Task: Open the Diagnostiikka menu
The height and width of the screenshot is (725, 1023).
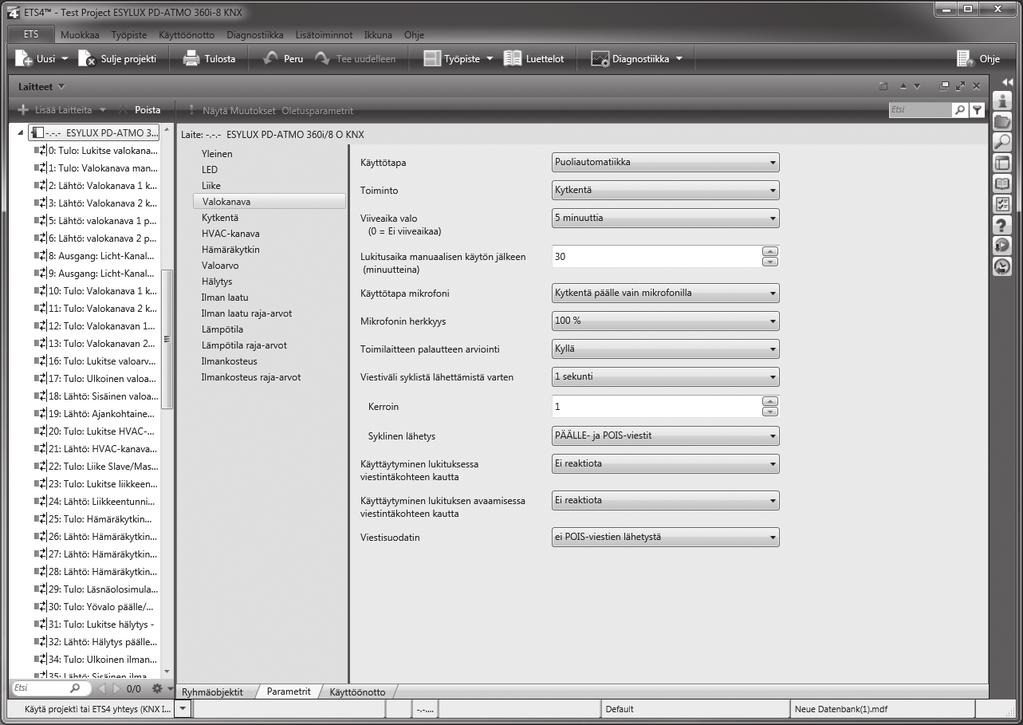Action: [255, 35]
